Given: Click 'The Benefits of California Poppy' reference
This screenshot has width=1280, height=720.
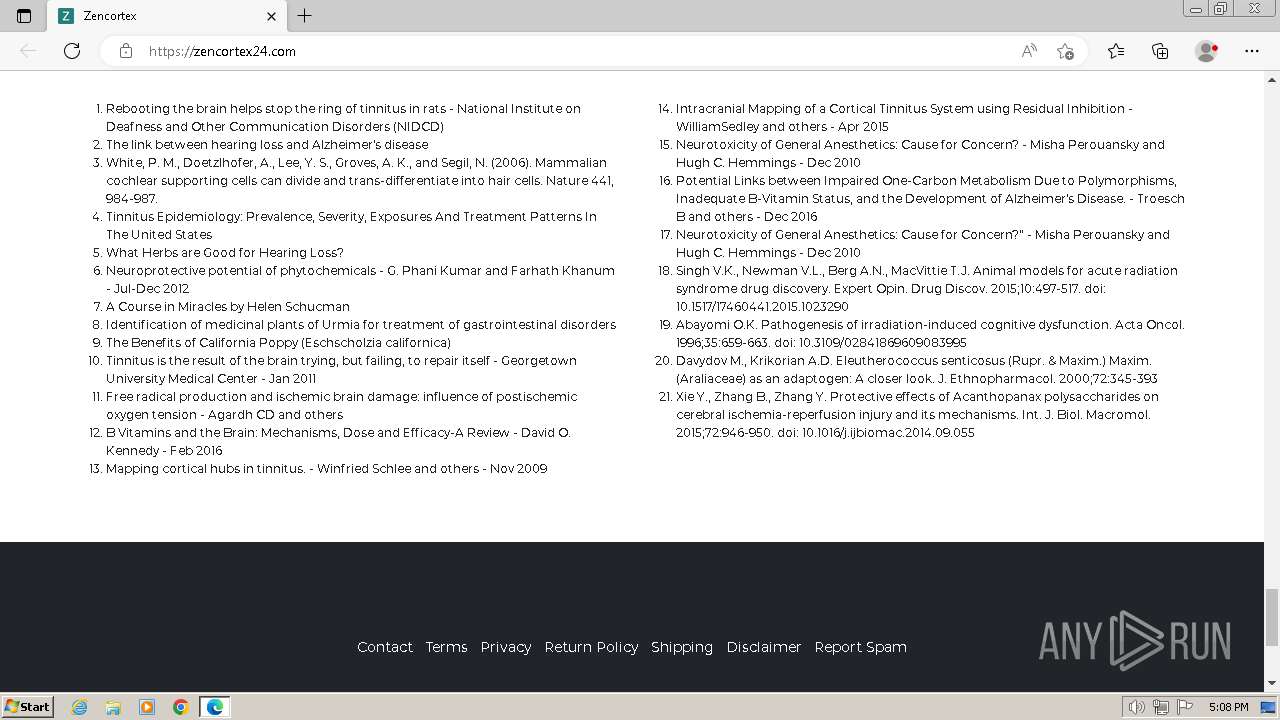Looking at the screenshot, I should click(x=278, y=343).
